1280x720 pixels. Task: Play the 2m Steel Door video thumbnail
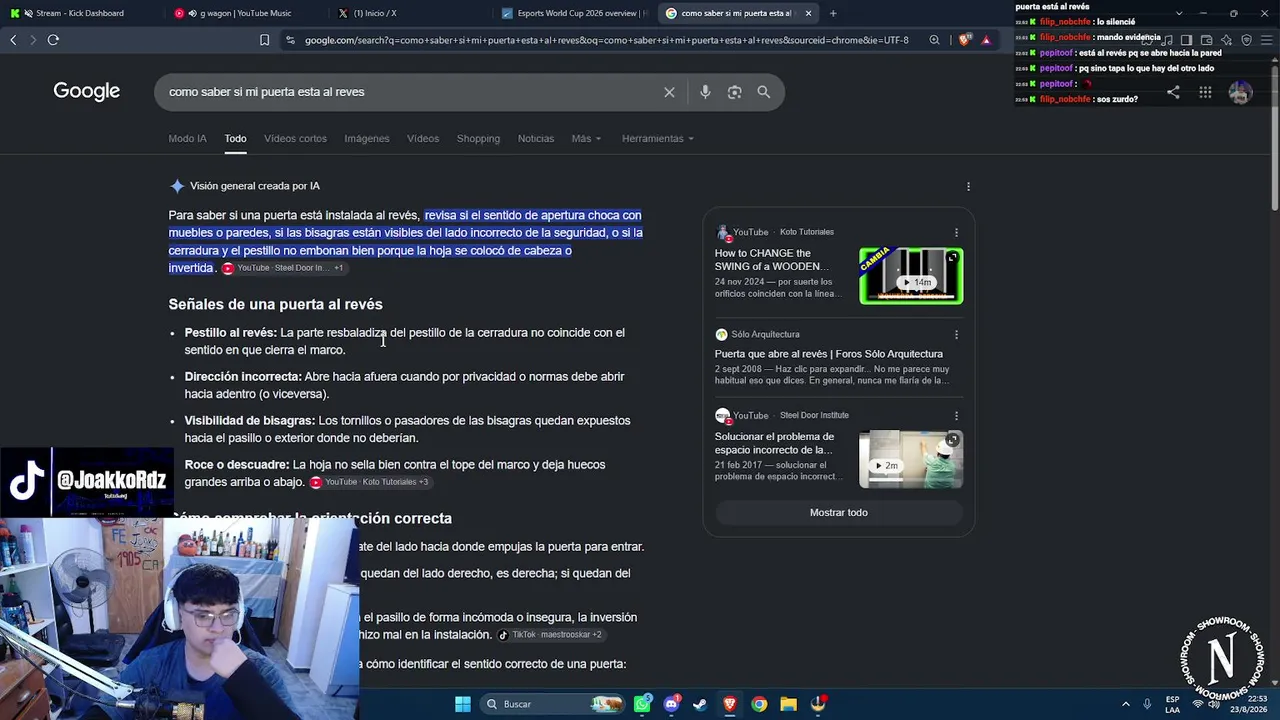click(x=911, y=459)
